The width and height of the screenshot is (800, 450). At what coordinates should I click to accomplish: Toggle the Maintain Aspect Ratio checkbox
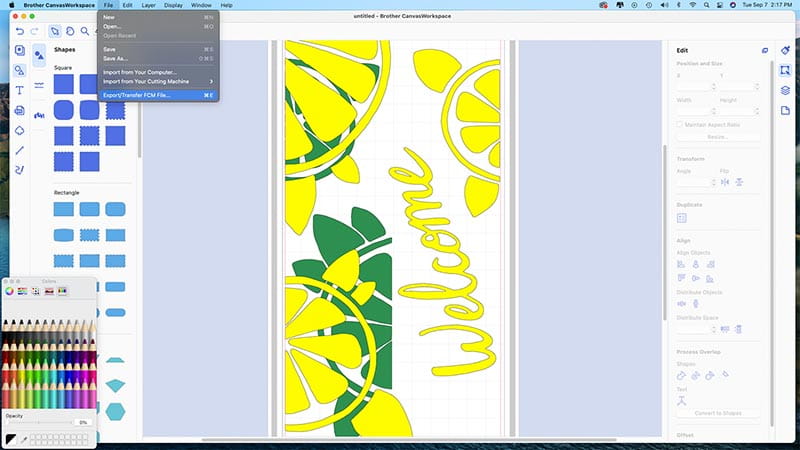pyautogui.click(x=679, y=124)
